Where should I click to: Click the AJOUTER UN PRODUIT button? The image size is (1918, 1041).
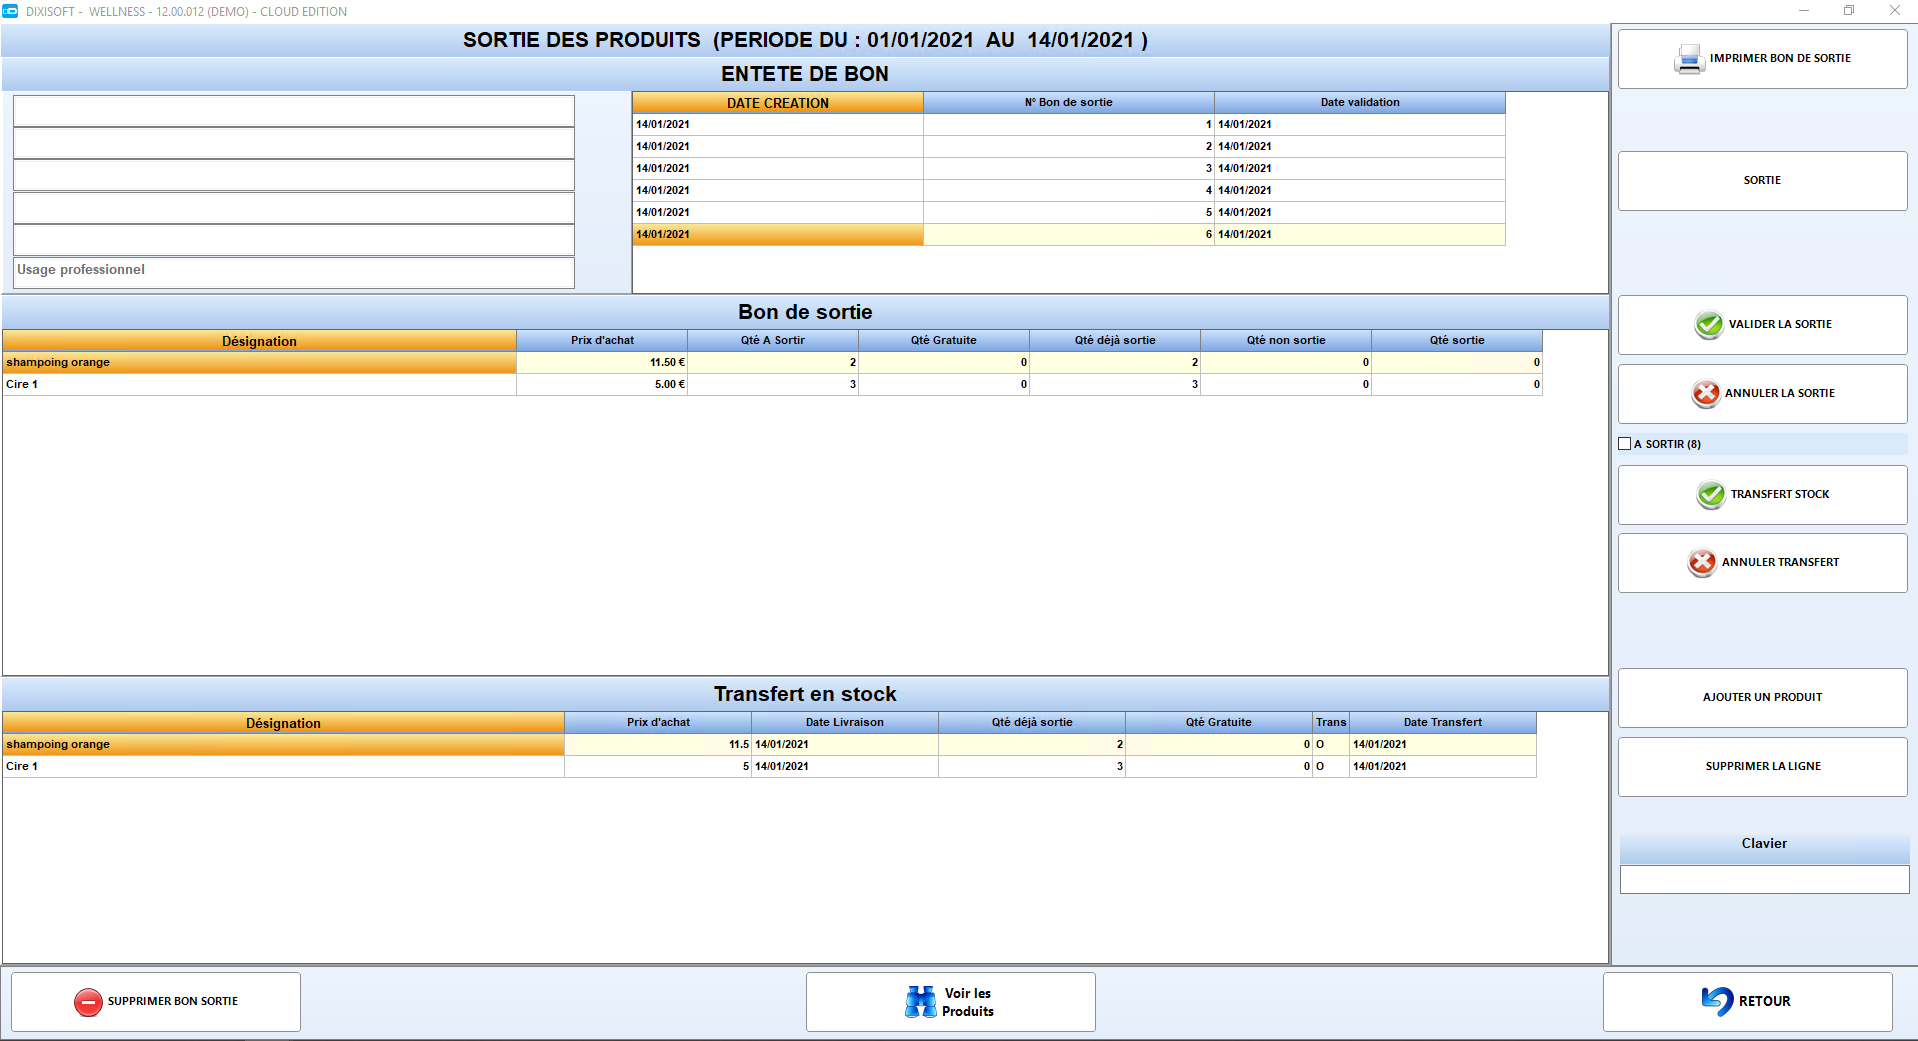[1762, 698]
